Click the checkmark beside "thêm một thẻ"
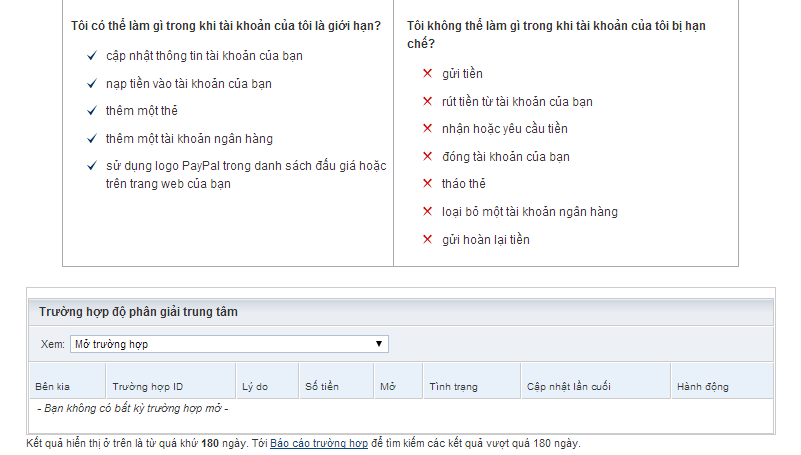 point(92,110)
